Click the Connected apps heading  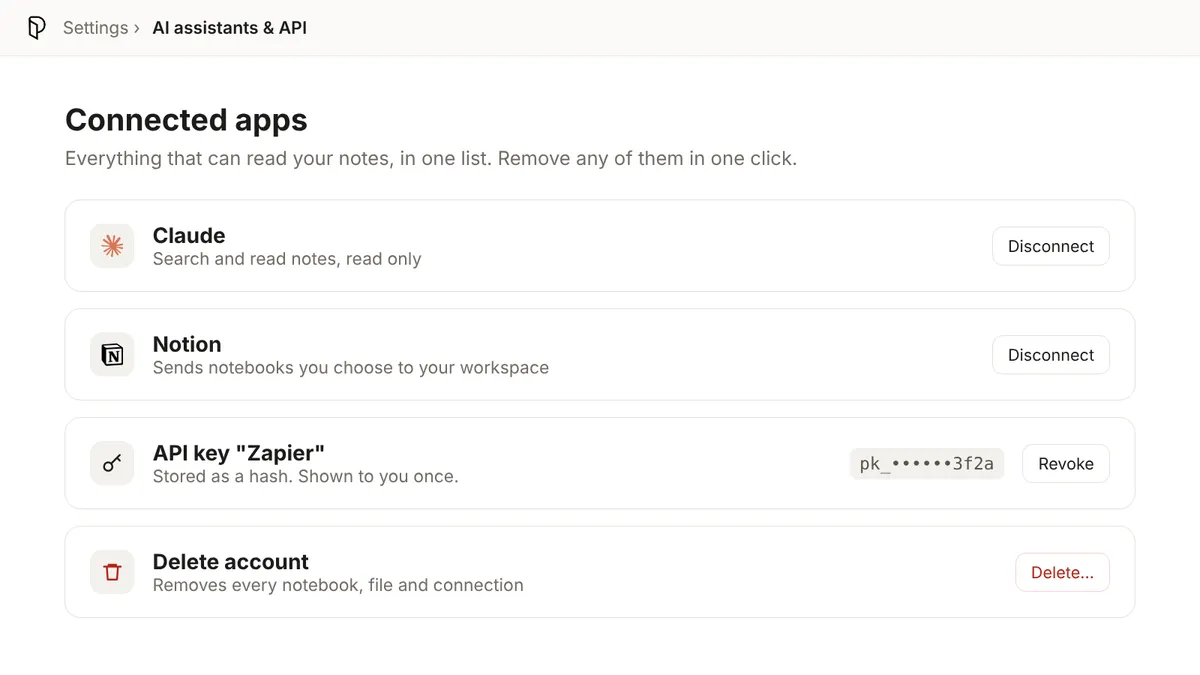click(186, 120)
